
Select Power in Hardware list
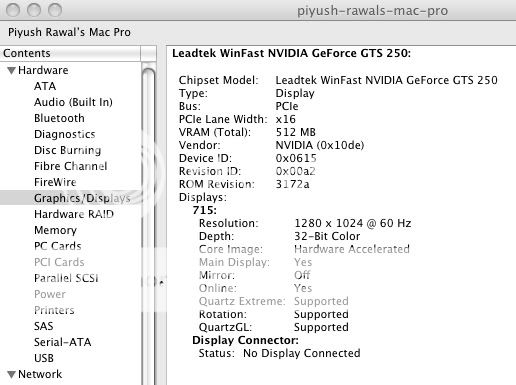point(50,294)
